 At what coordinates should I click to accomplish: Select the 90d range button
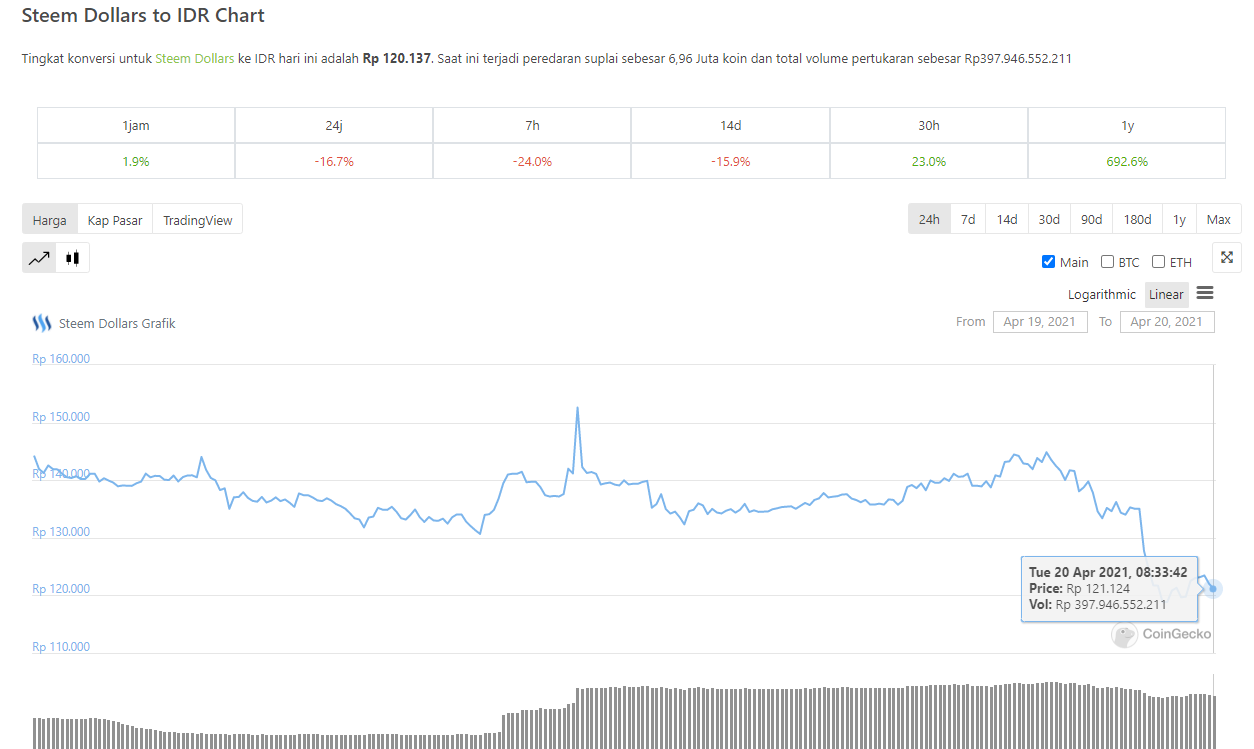tap(1091, 219)
